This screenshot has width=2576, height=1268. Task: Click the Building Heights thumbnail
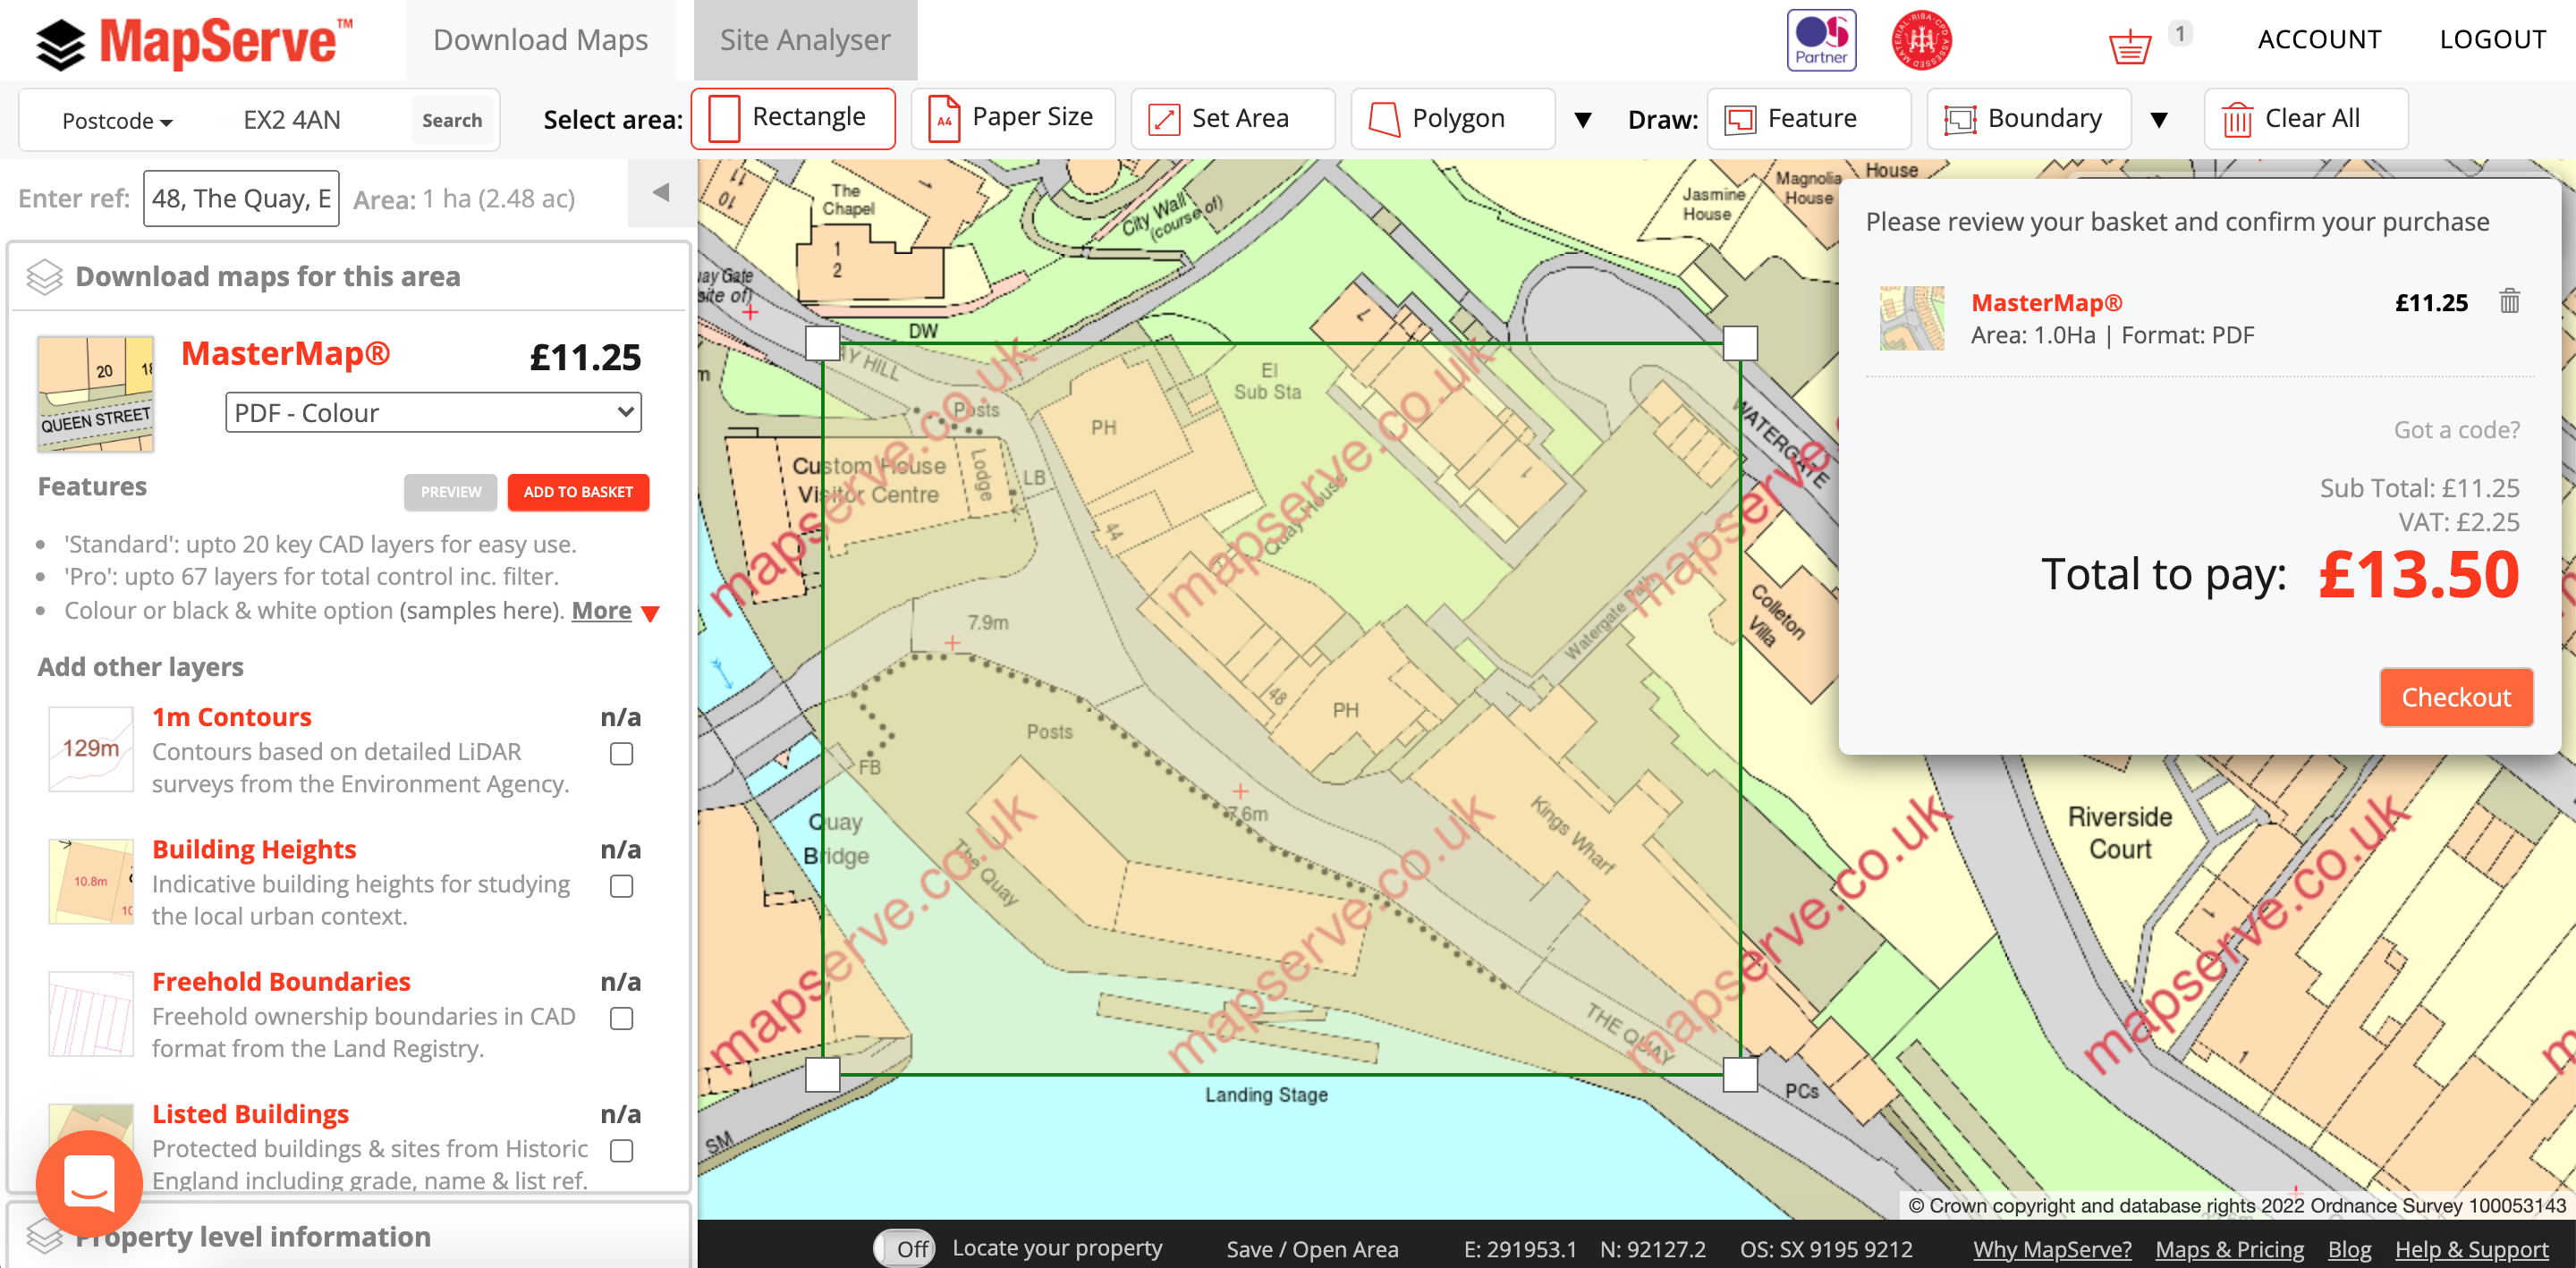pyautogui.click(x=91, y=881)
